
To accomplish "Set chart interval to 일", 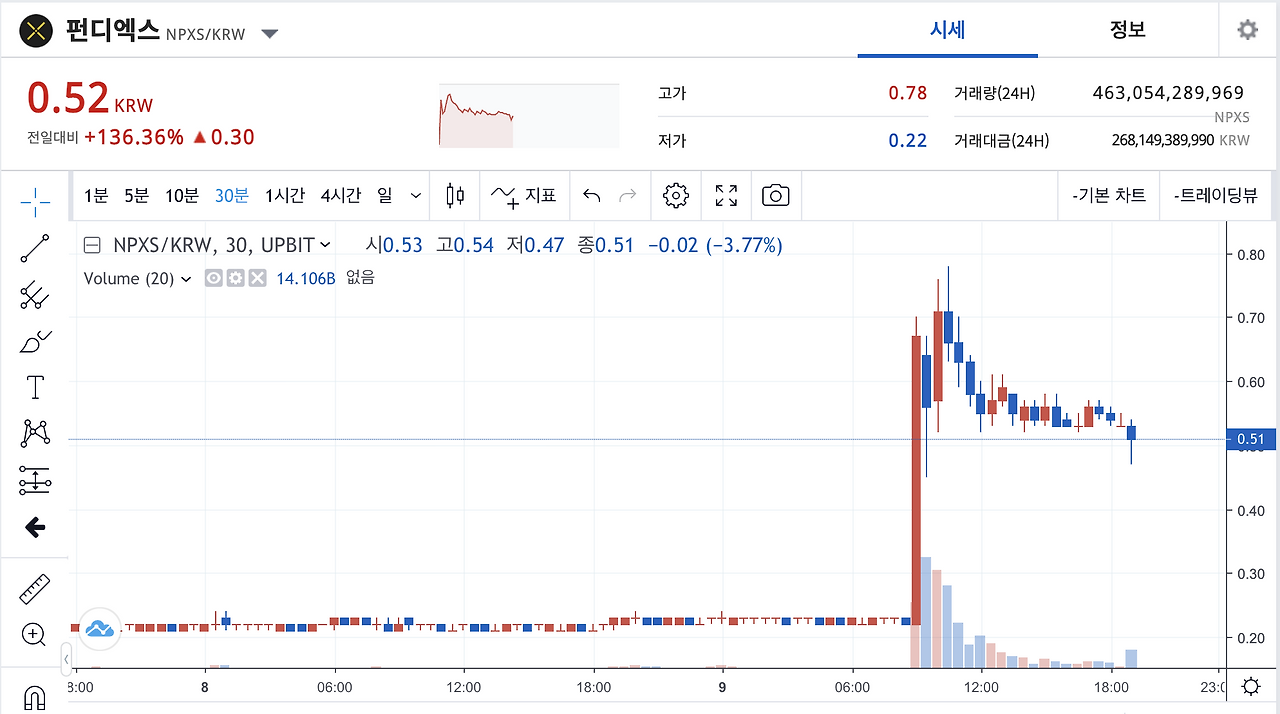I will (x=385, y=196).
